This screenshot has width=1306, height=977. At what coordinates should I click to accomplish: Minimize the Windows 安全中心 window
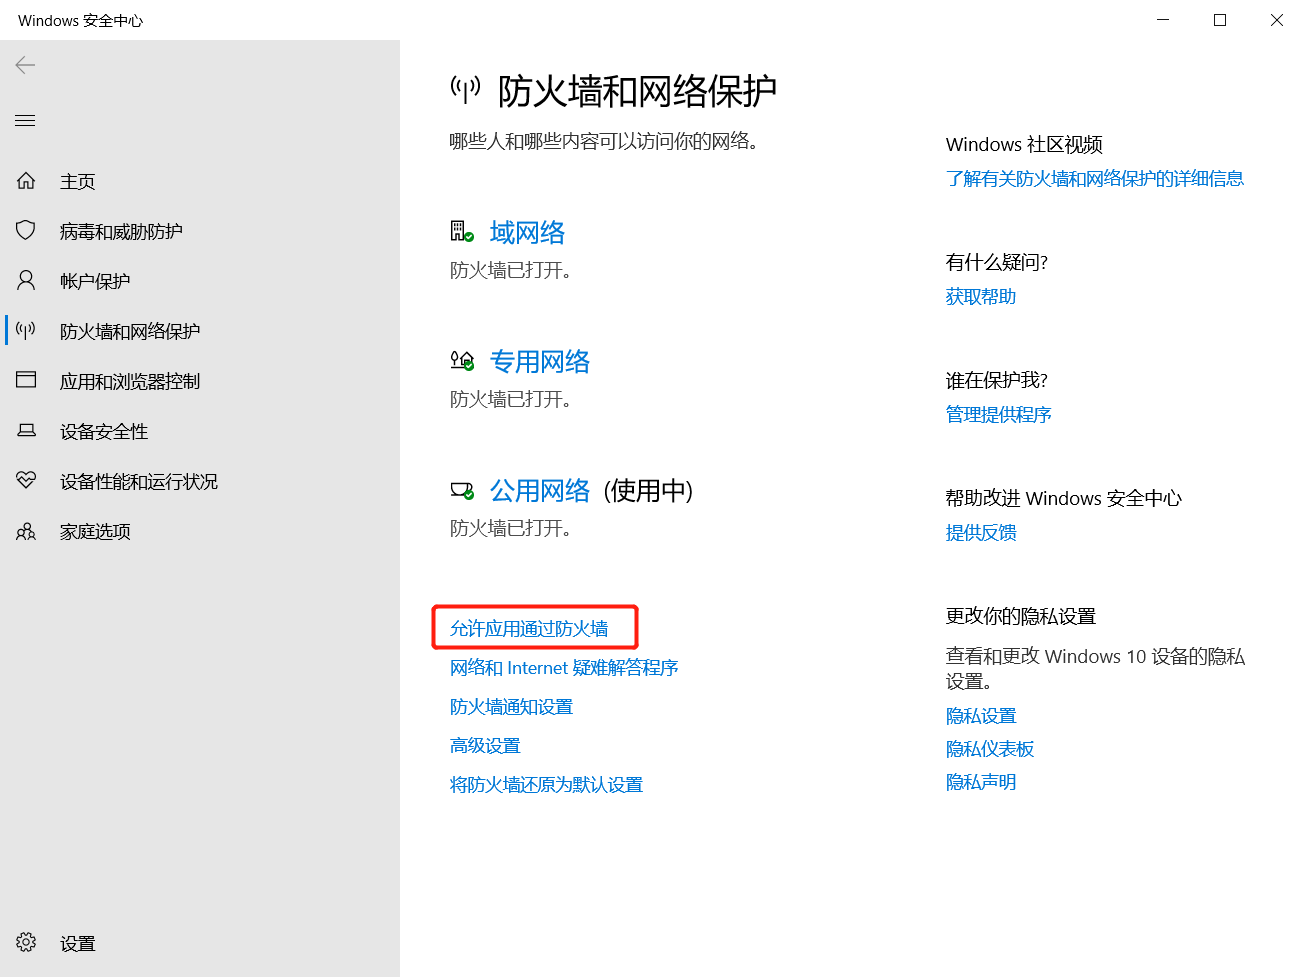tap(1163, 20)
